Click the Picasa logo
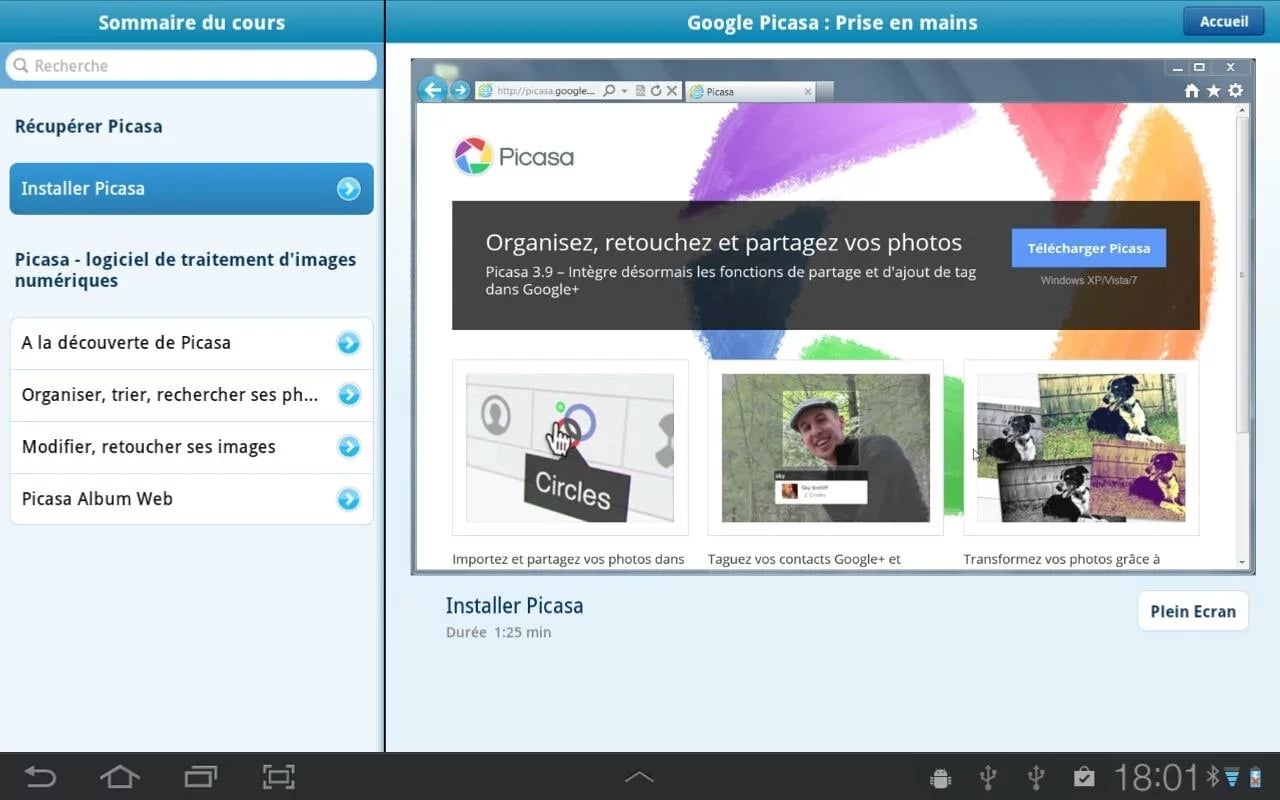Viewport: 1280px width, 800px height. (514, 157)
